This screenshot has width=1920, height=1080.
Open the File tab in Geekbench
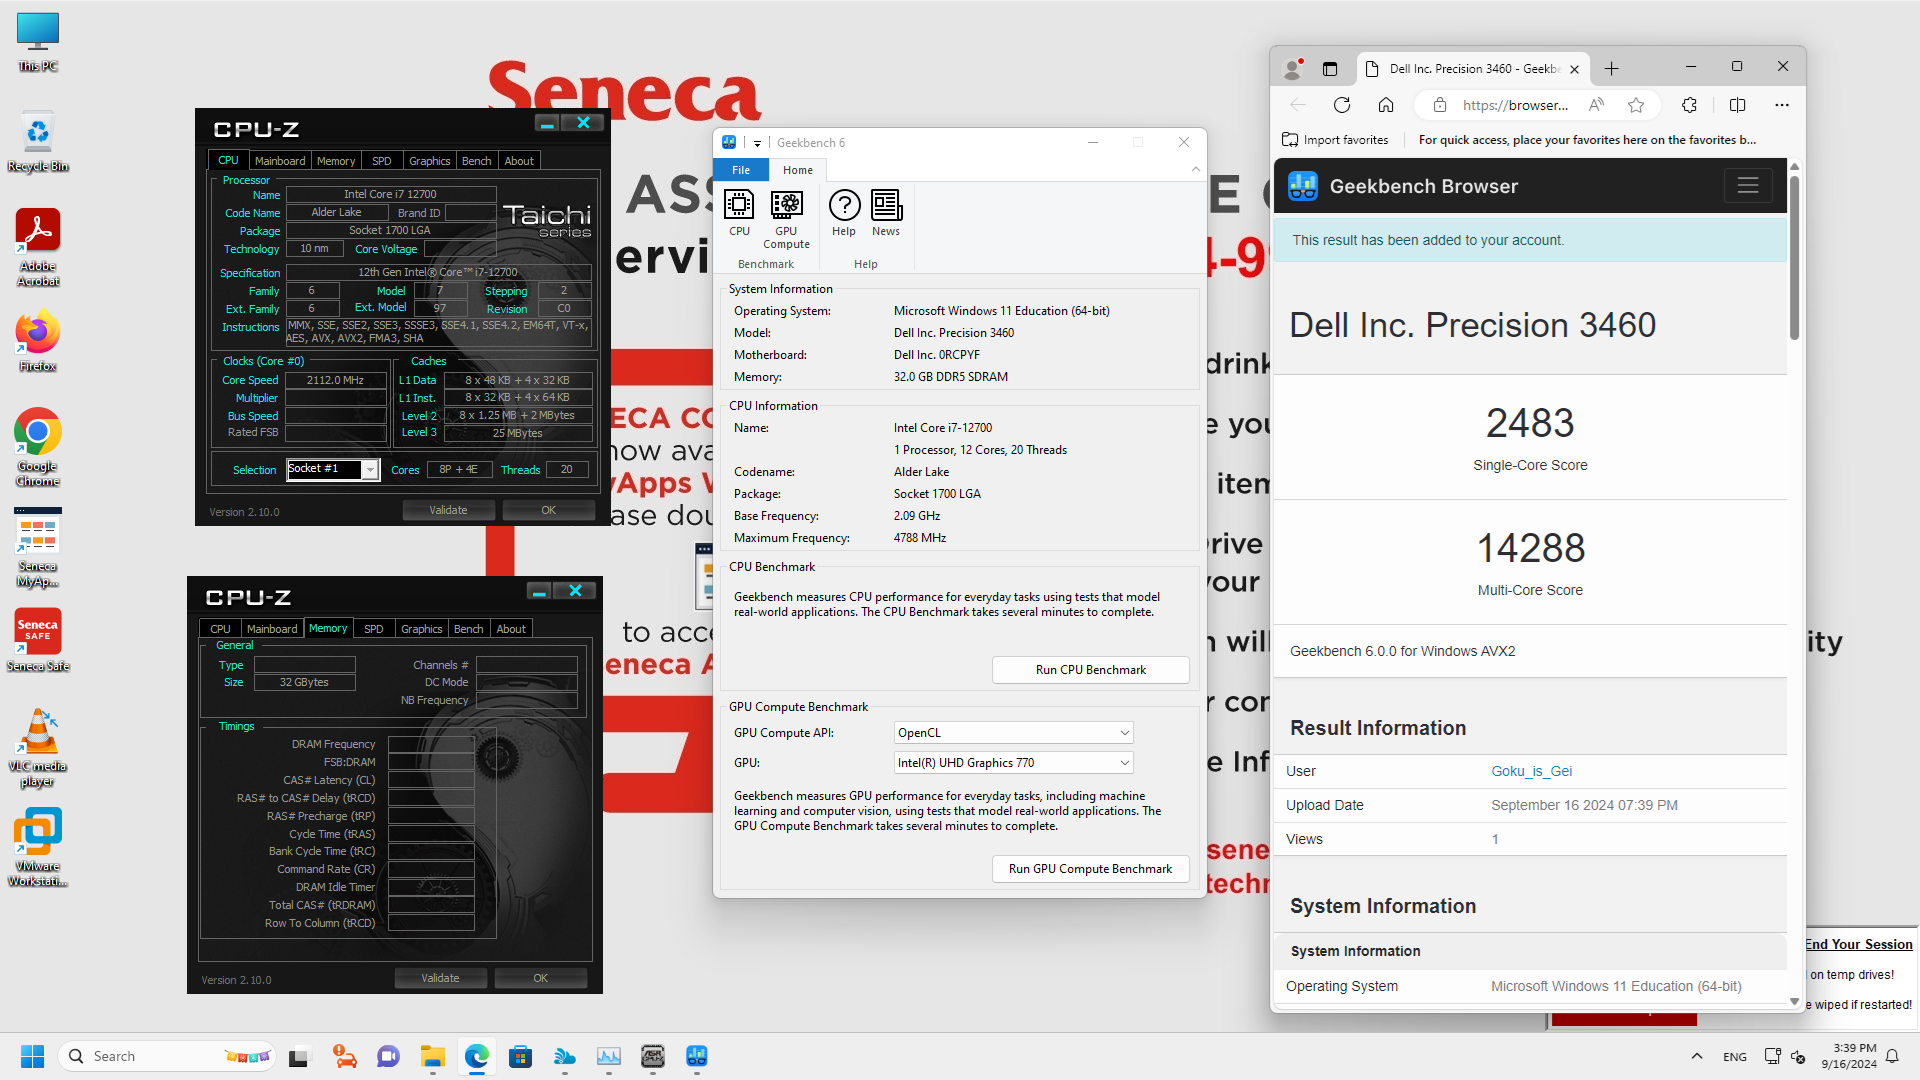tap(741, 170)
